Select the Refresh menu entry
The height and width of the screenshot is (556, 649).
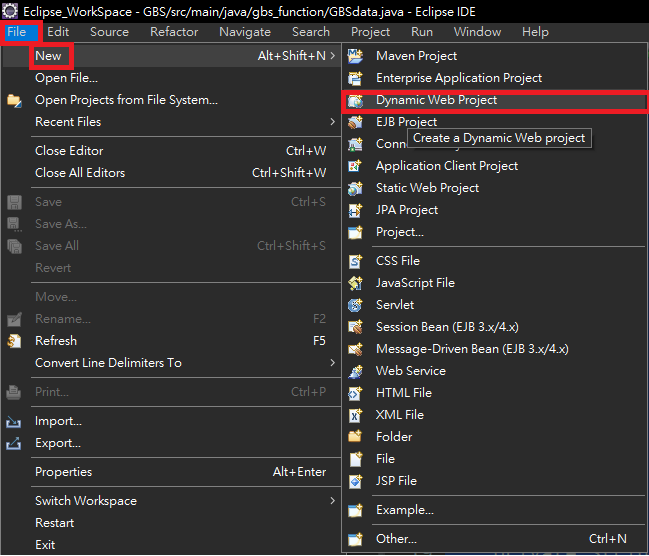coord(171,341)
